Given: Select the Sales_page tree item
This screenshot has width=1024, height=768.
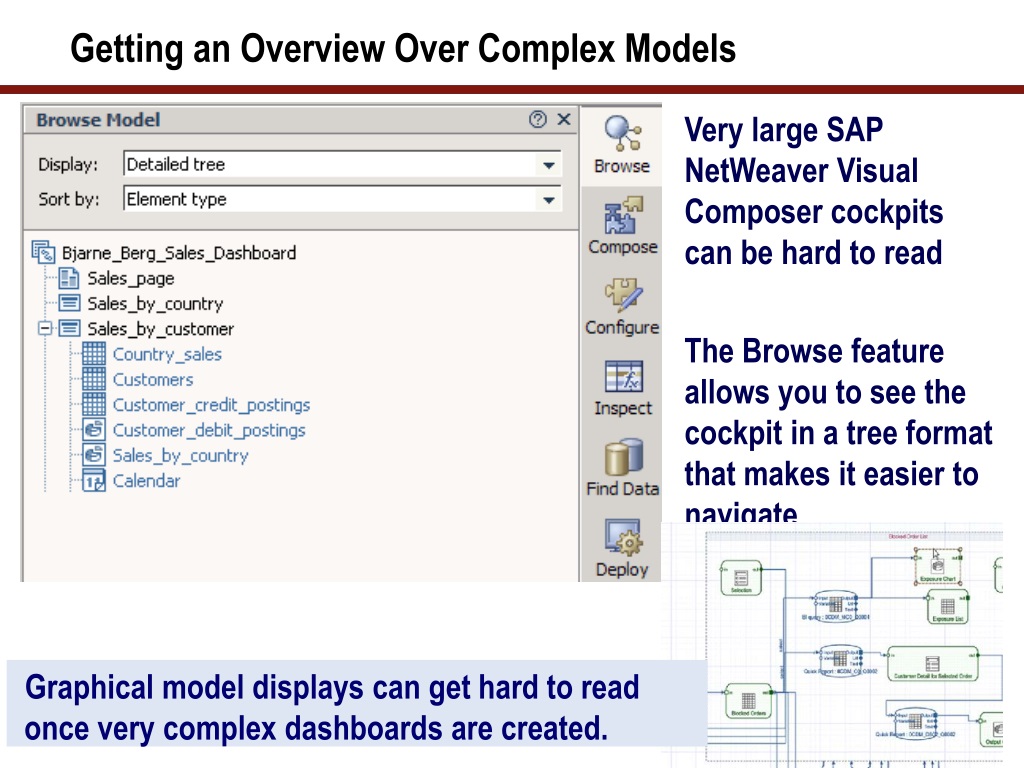Looking at the screenshot, I should tap(131, 278).
